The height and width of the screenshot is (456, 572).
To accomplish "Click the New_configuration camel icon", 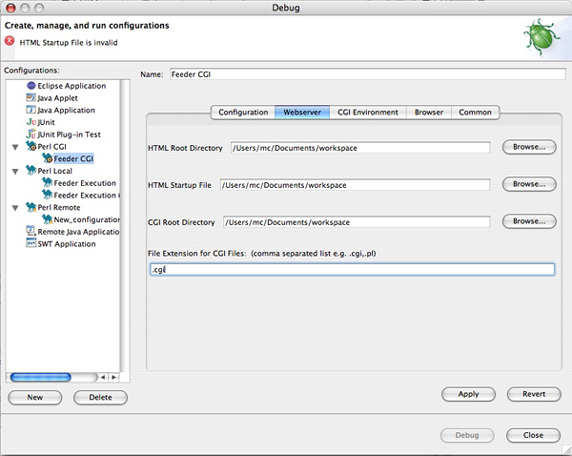I will 47,219.
